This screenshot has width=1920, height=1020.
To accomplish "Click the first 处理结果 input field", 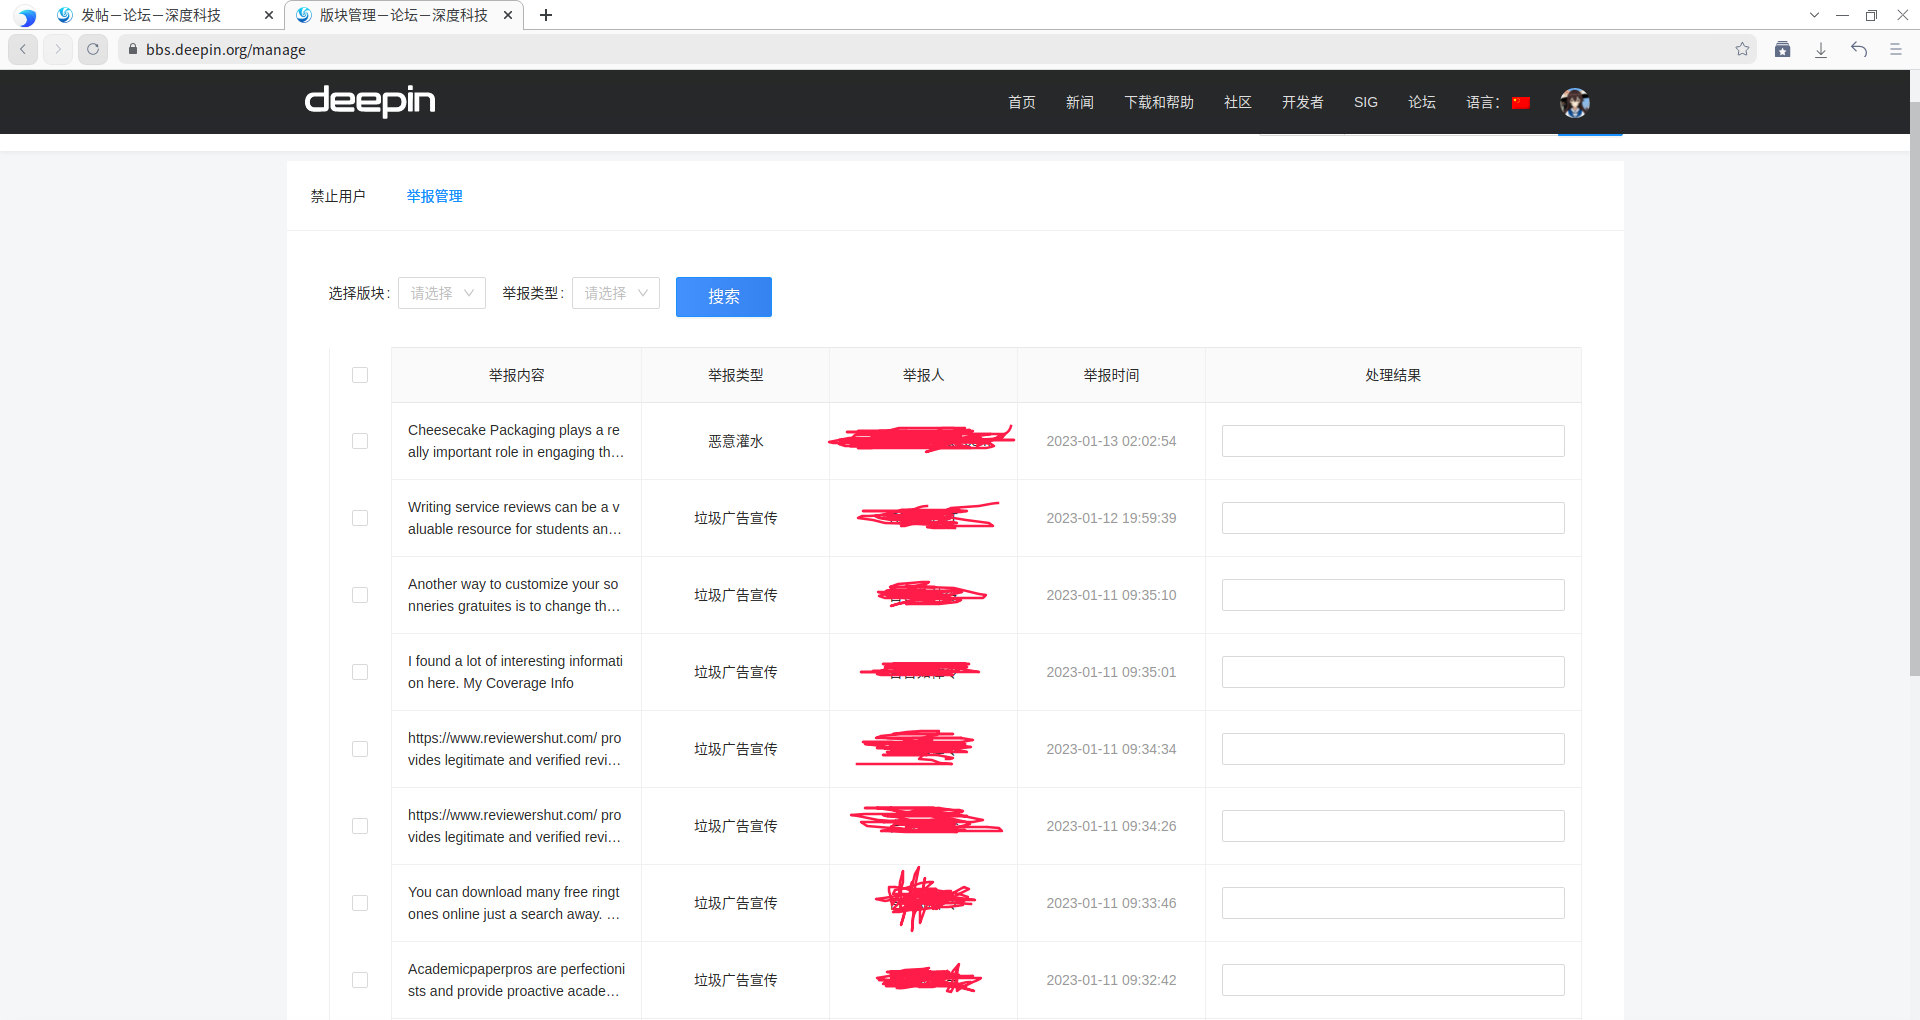I will click(x=1392, y=441).
